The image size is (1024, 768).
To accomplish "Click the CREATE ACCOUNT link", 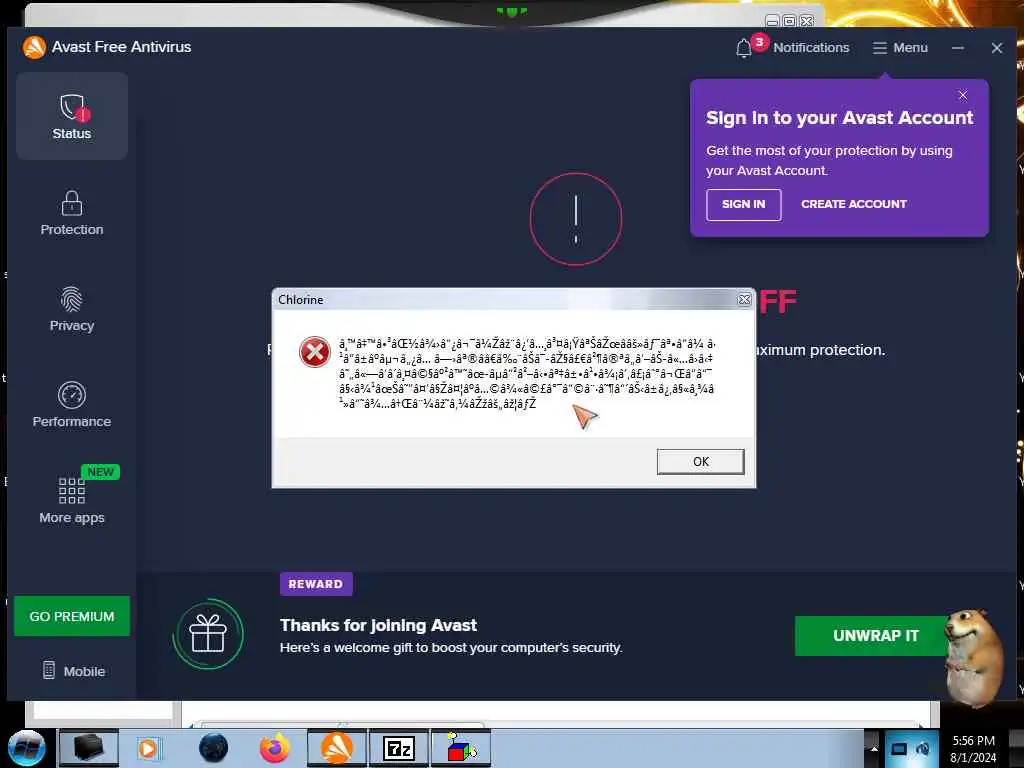I will click(x=854, y=204).
